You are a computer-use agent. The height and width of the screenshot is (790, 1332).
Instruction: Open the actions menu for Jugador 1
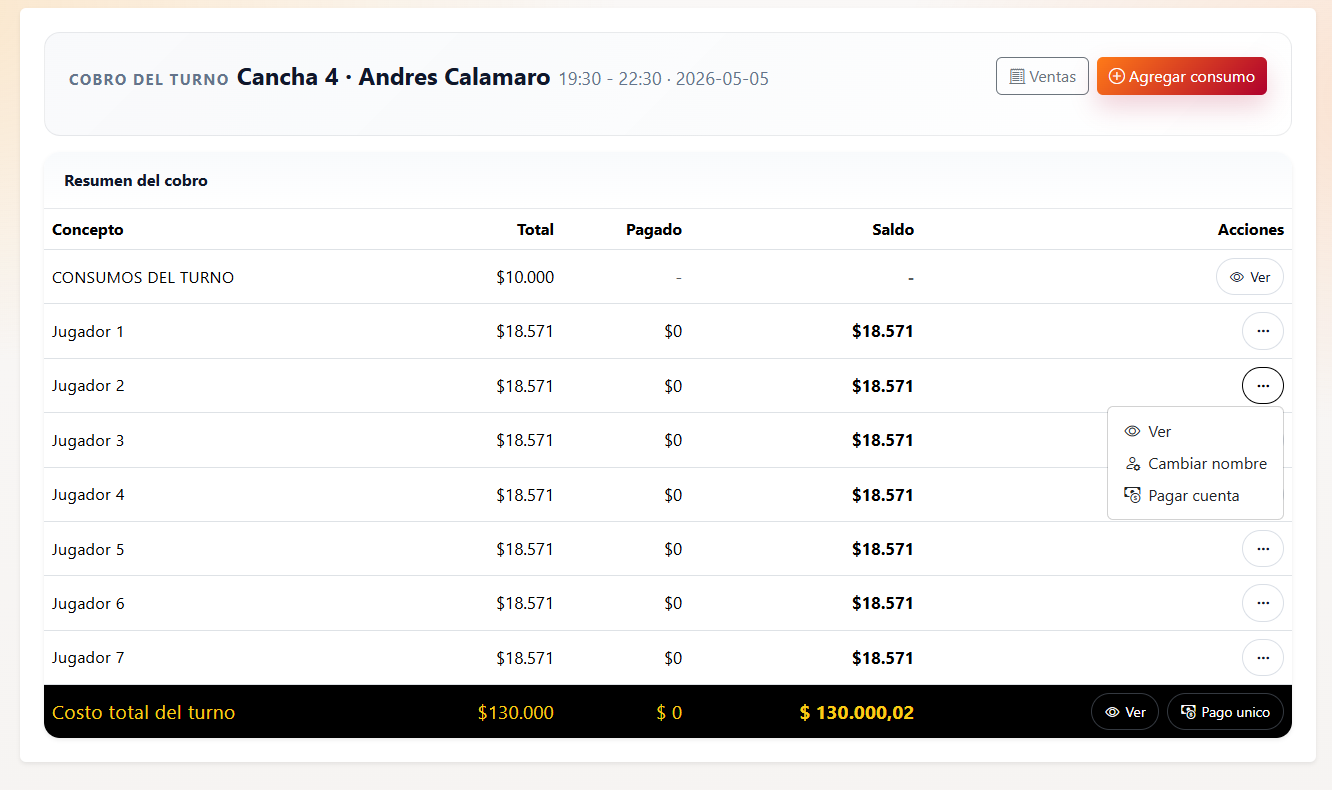pyautogui.click(x=1263, y=331)
